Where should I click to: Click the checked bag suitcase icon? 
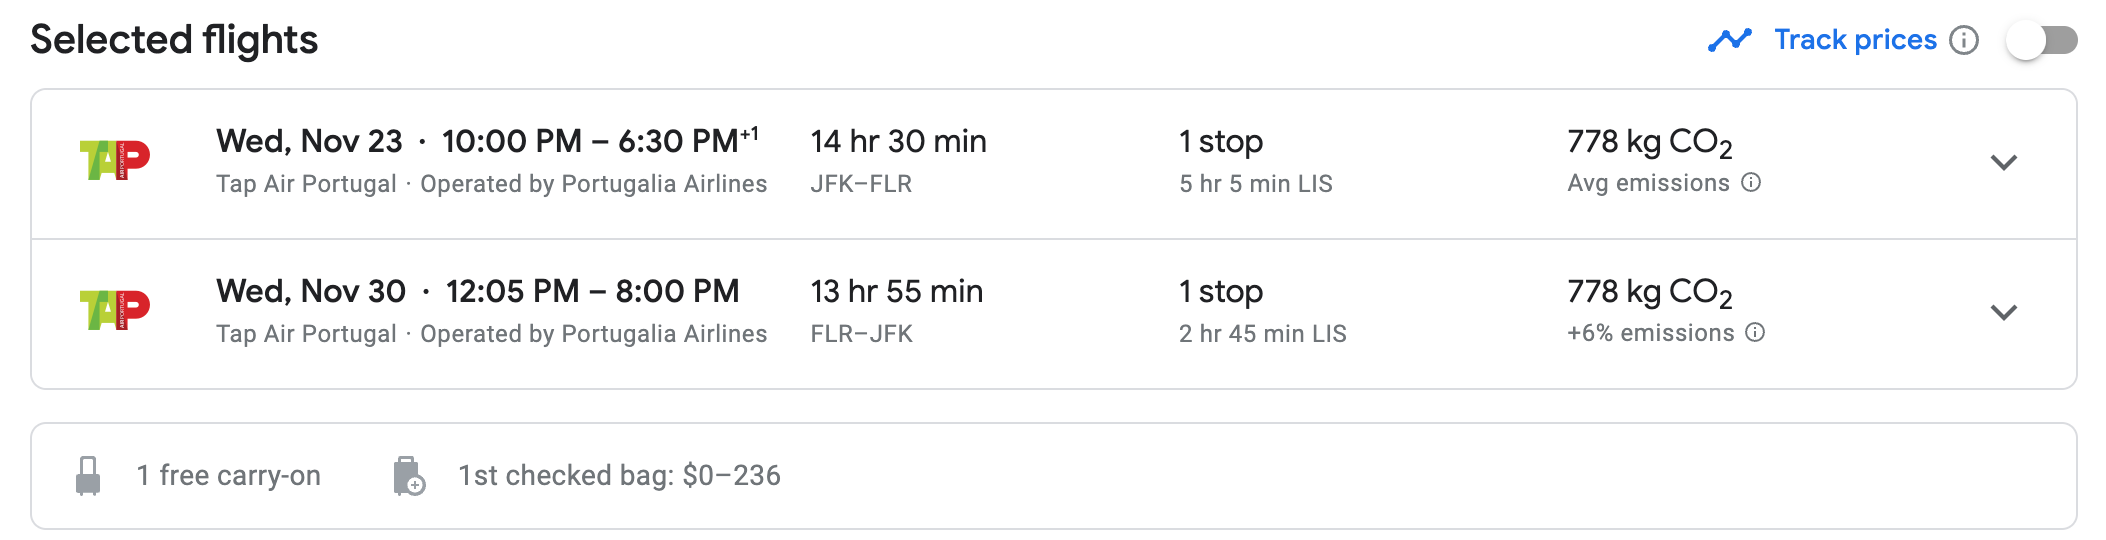(409, 476)
